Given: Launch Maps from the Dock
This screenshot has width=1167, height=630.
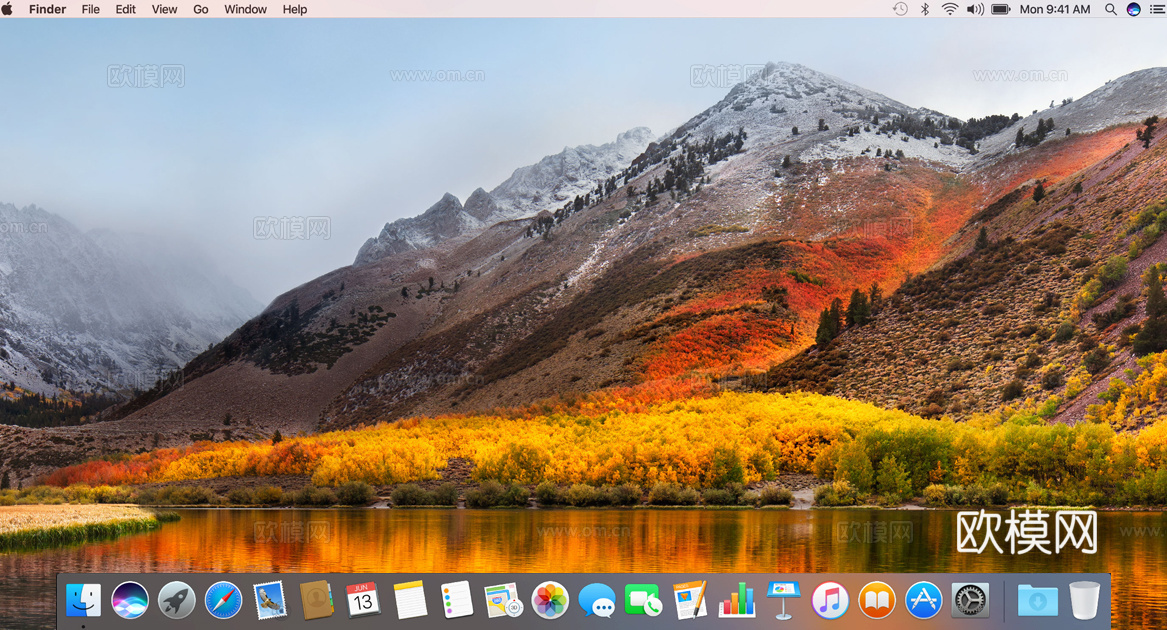Looking at the screenshot, I should pos(504,600).
